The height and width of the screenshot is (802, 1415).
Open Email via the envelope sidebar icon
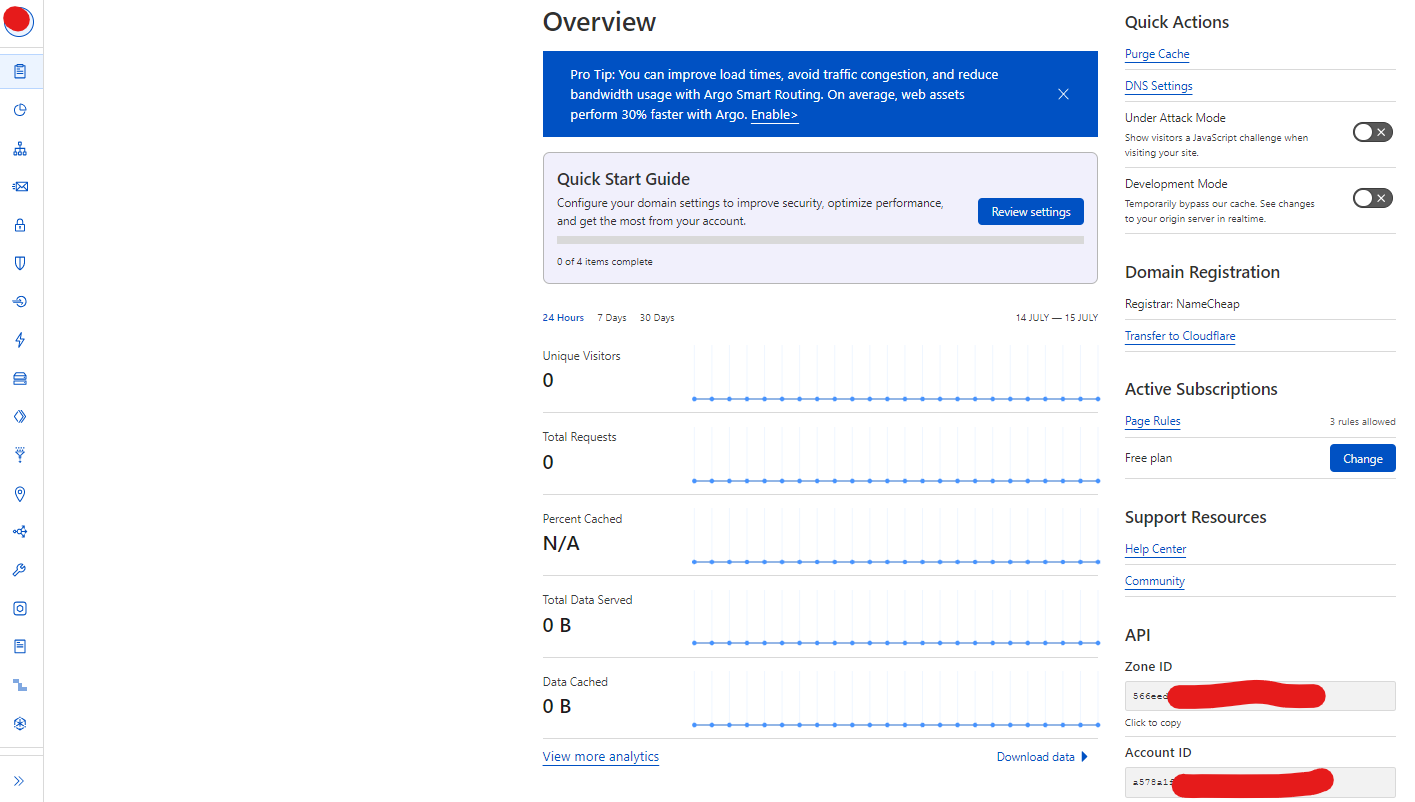[20, 187]
